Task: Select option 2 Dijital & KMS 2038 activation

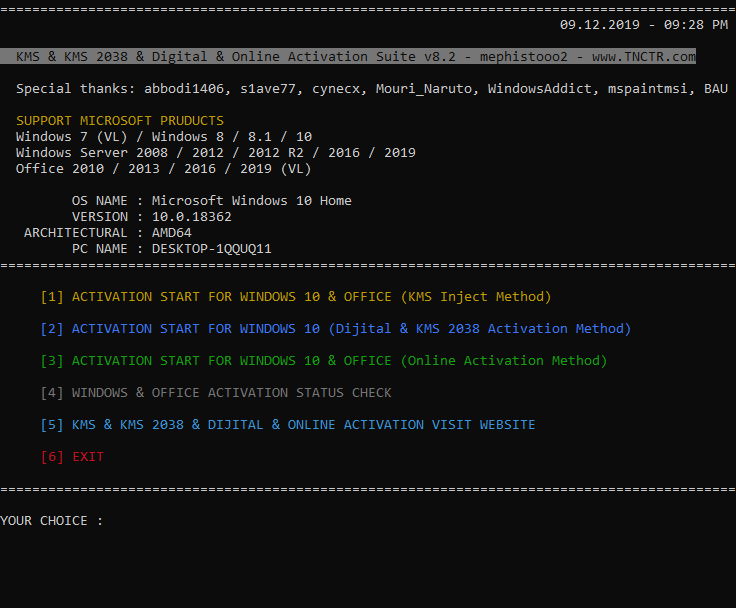Action: pyautogui.click(x=336, y=329)
